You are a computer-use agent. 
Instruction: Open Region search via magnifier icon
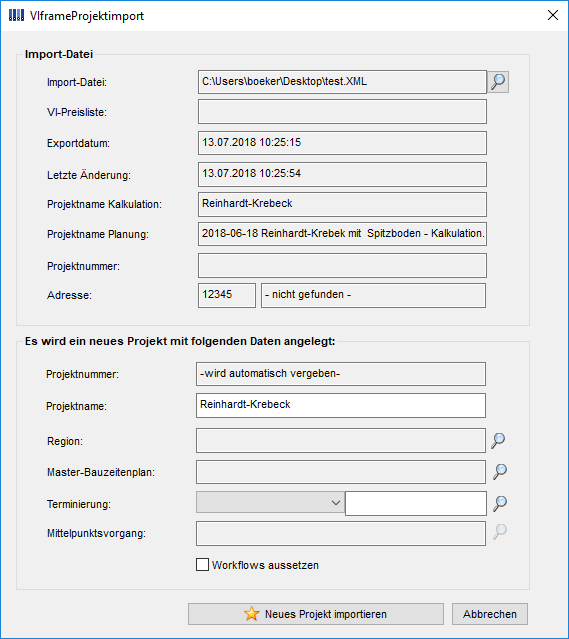(498, 441)
